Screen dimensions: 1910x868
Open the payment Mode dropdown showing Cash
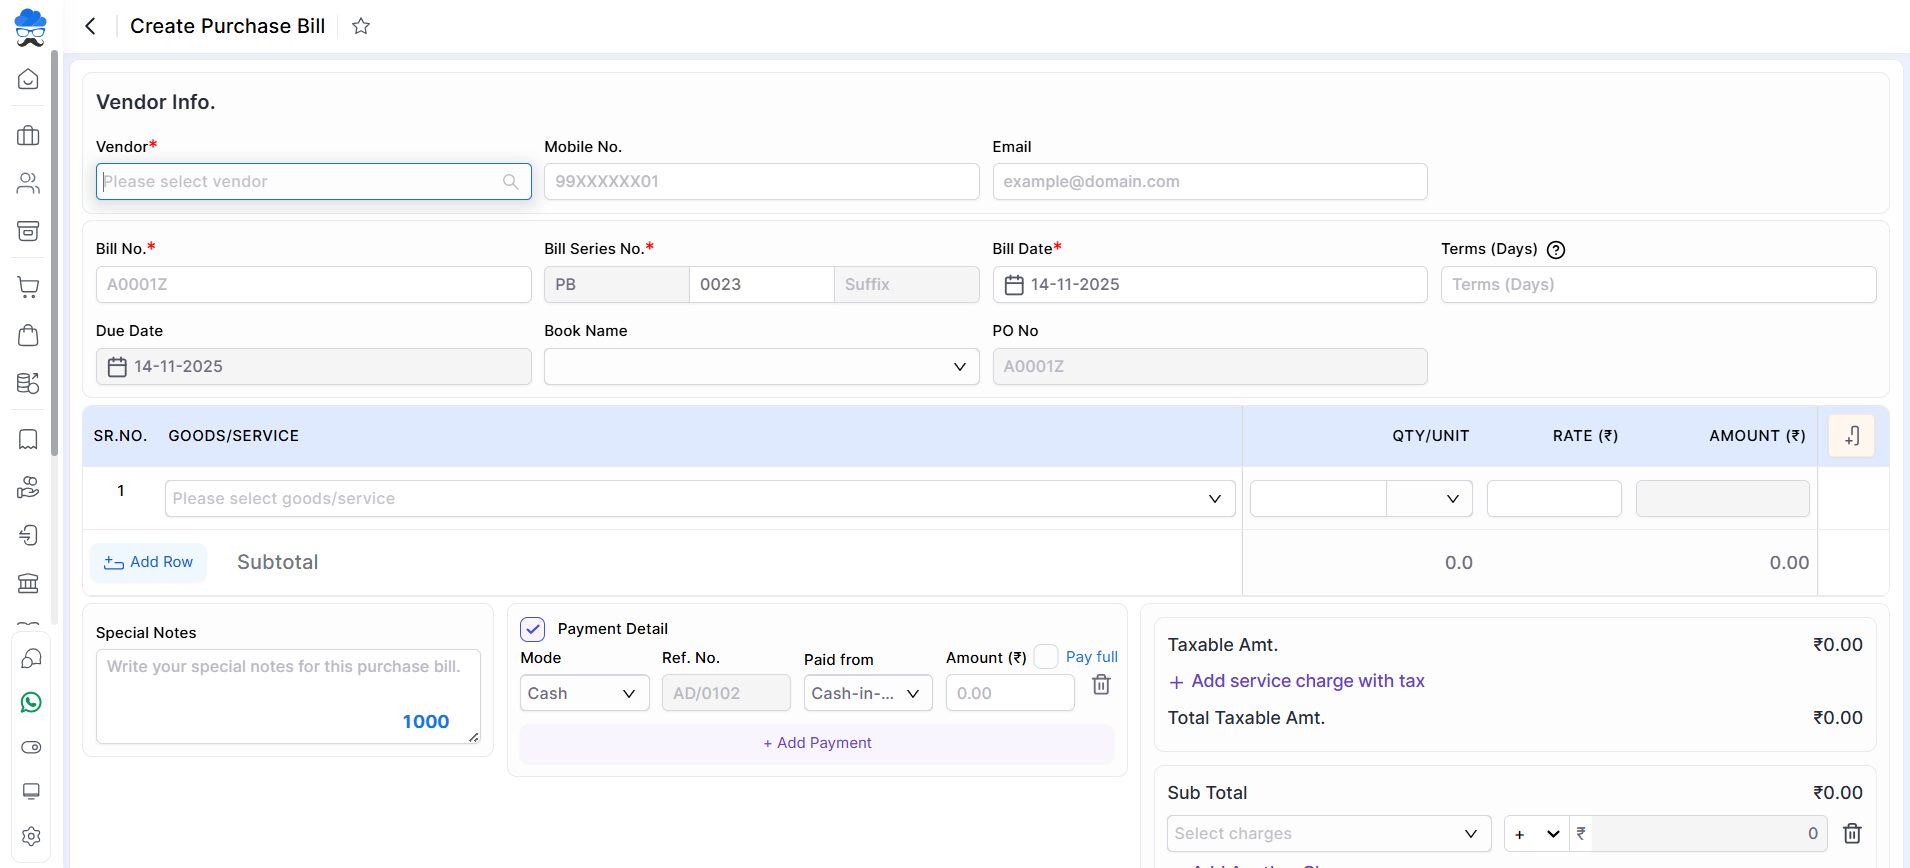click(x=584, y=693)
